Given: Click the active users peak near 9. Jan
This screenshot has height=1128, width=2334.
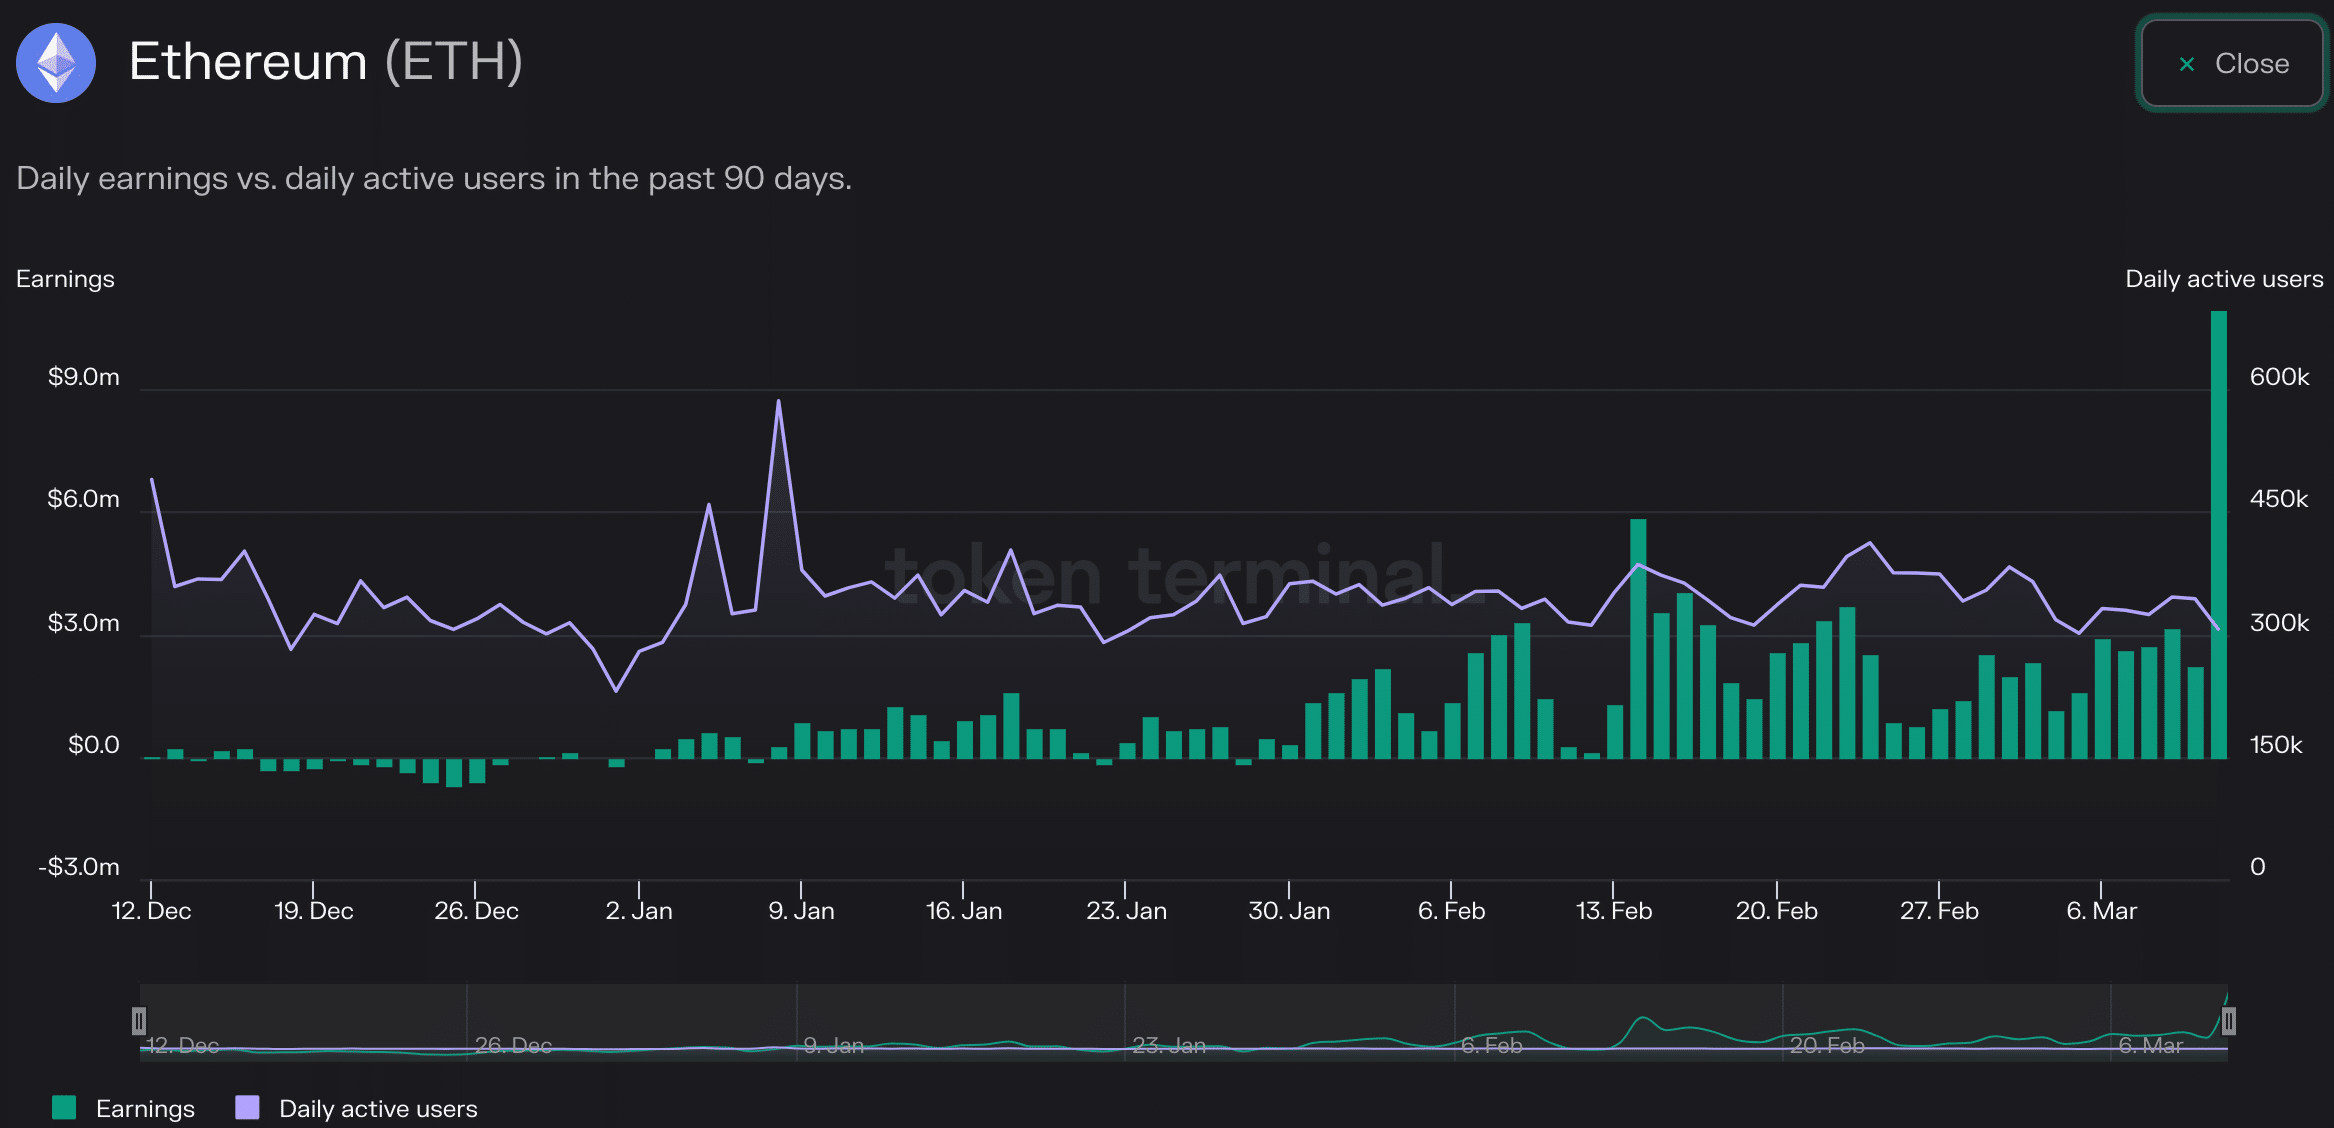Looking at the screenshot, I should click(x=778, y=402).
